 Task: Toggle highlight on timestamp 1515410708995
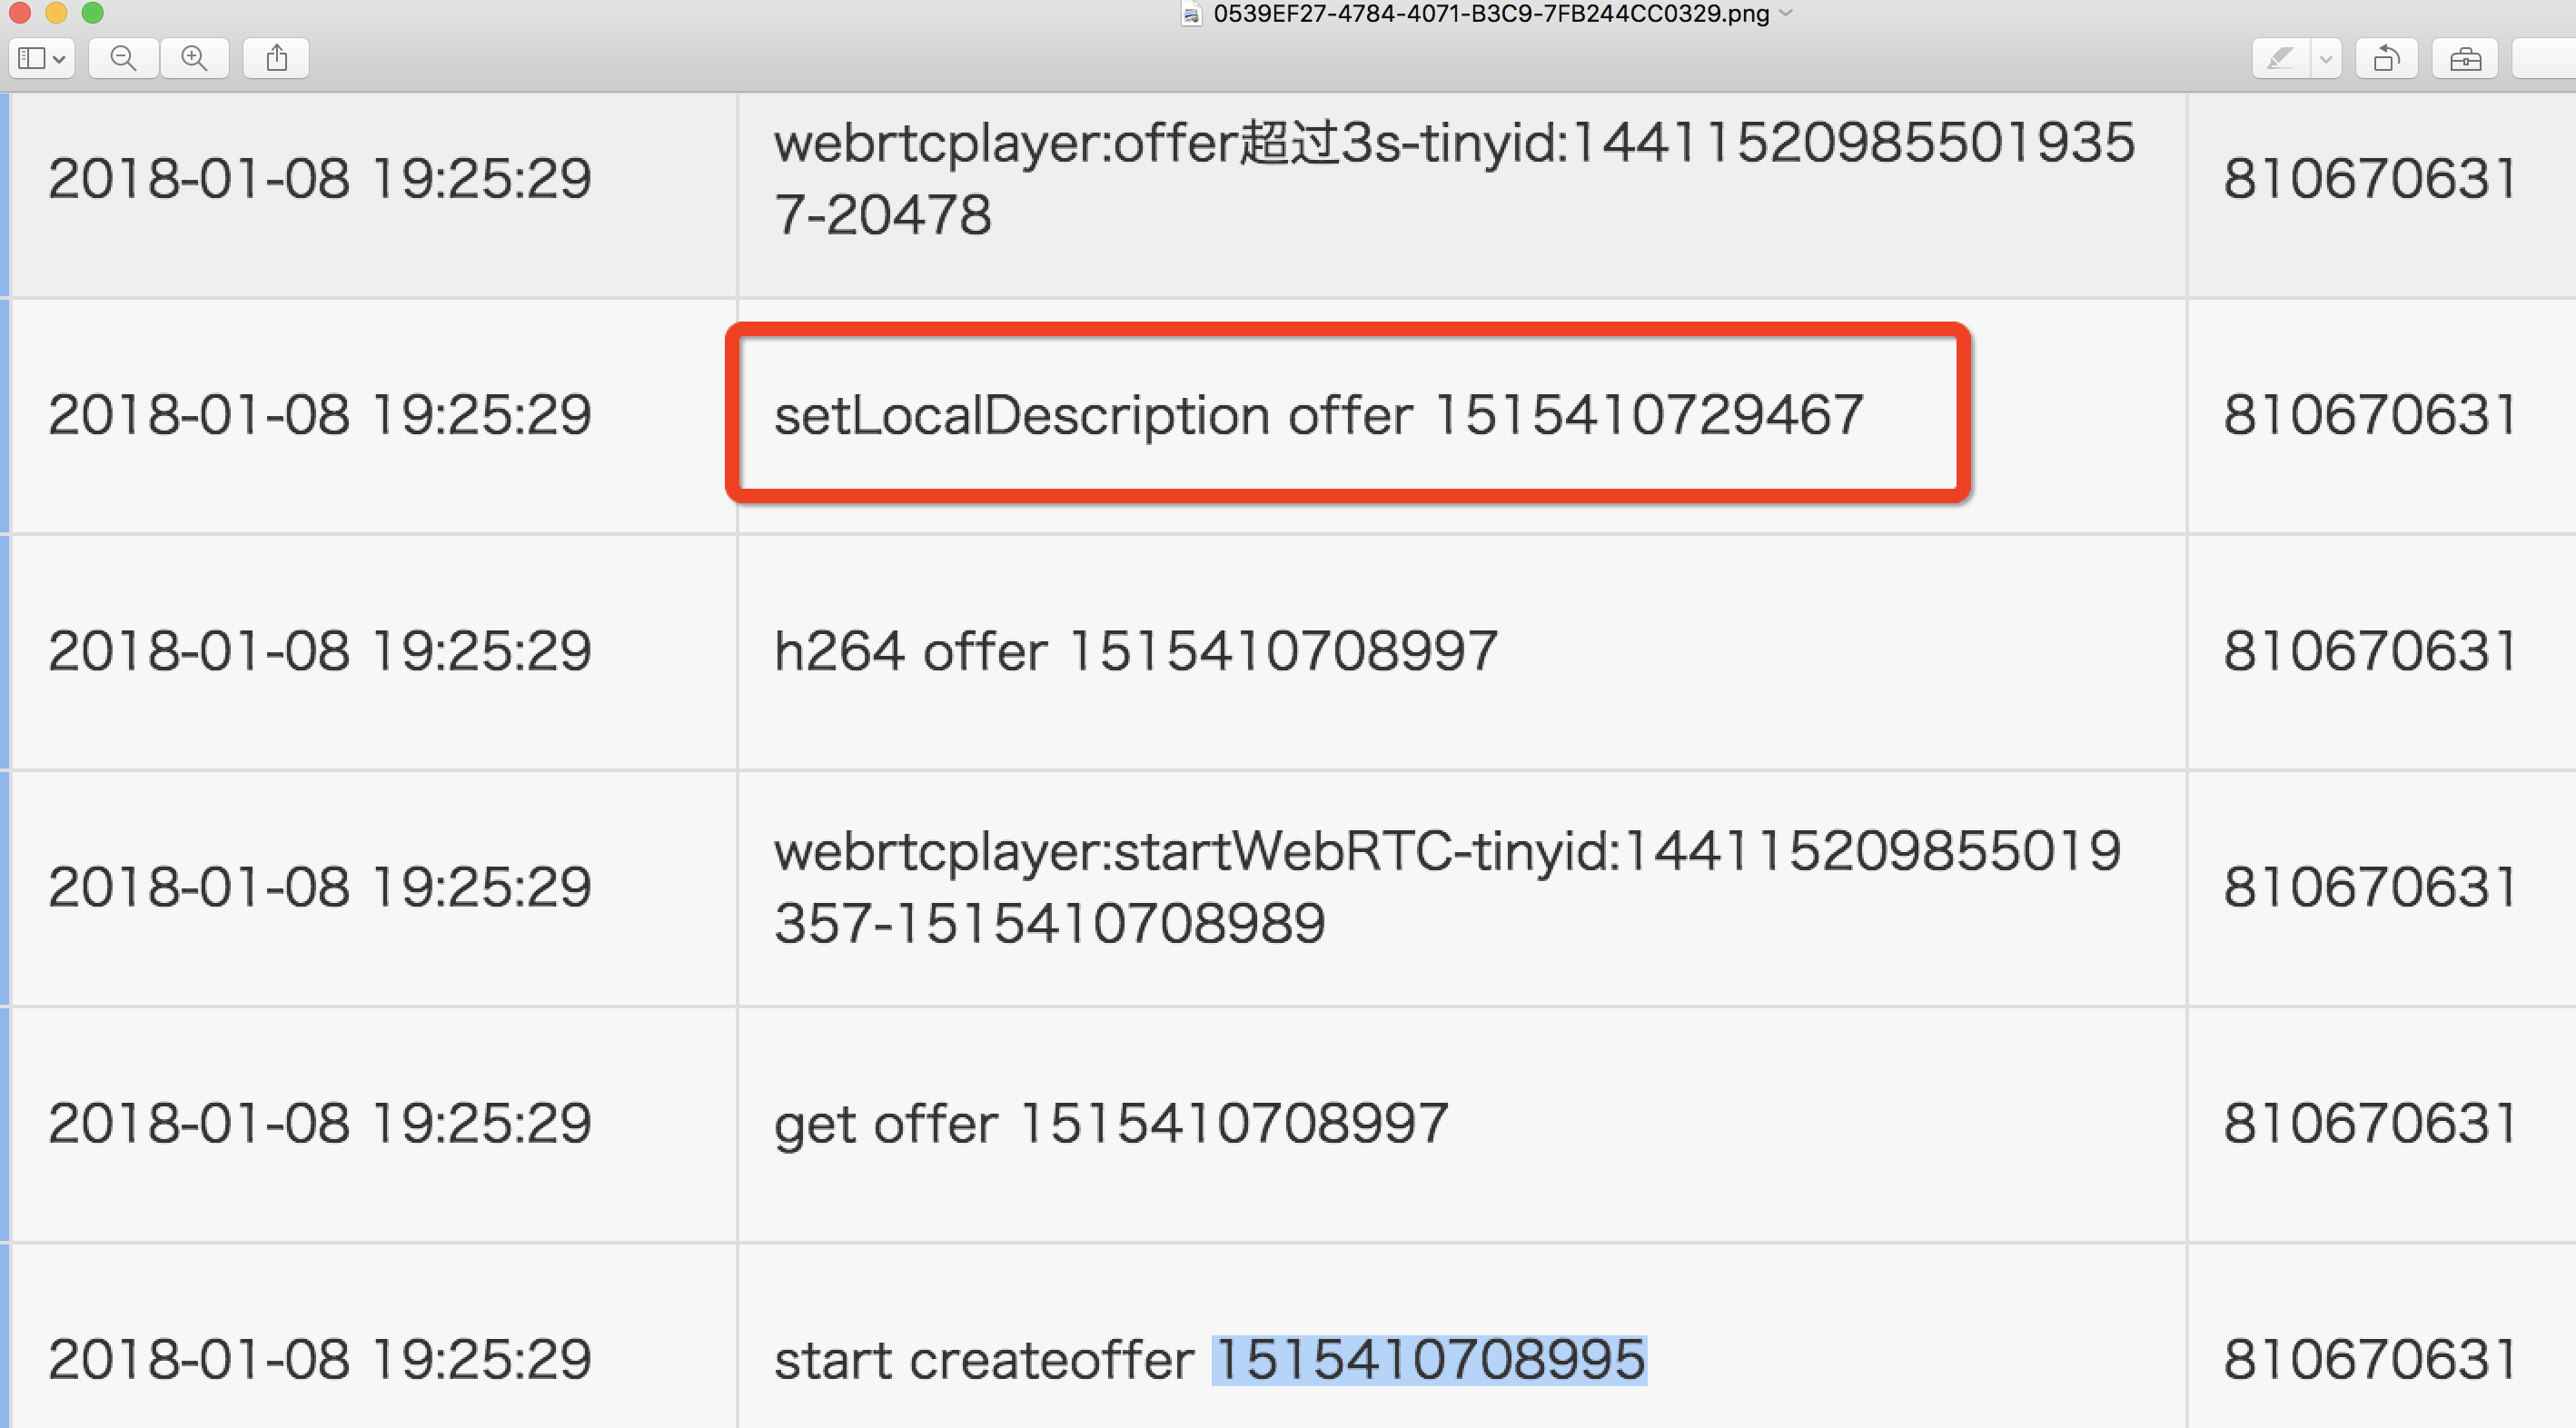point(1428,1358)
